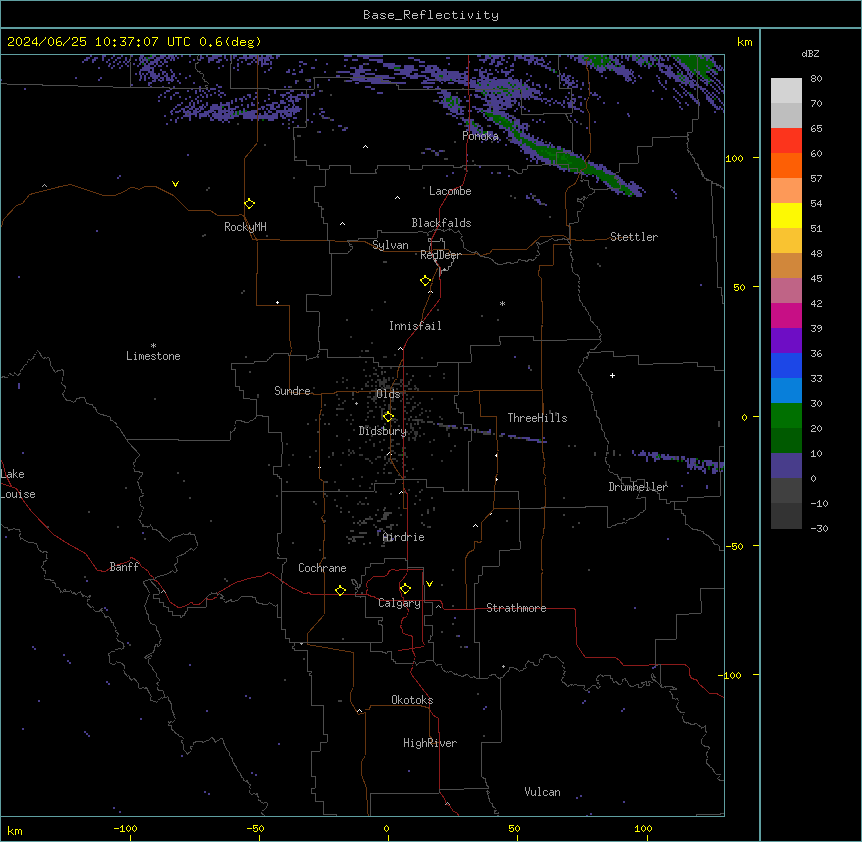This screenshot has height=842, width=862.
Task: Click the HighRiver label
Action: [430, 743]
